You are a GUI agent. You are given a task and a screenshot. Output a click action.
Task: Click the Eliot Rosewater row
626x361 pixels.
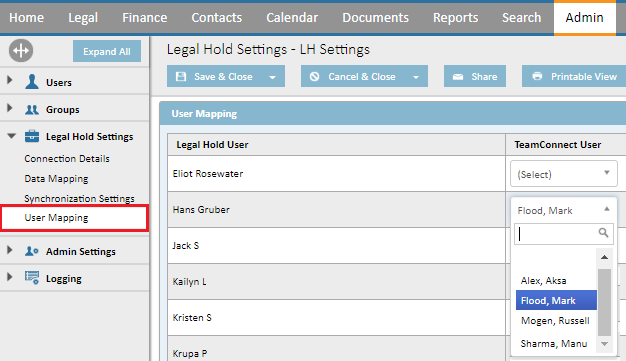pyautogui.click(x=336, y=174)
